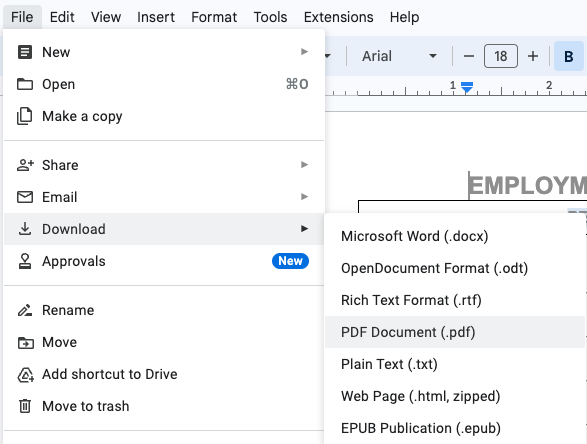
Task: Click the Rename pencil icon
Action: 25,310
